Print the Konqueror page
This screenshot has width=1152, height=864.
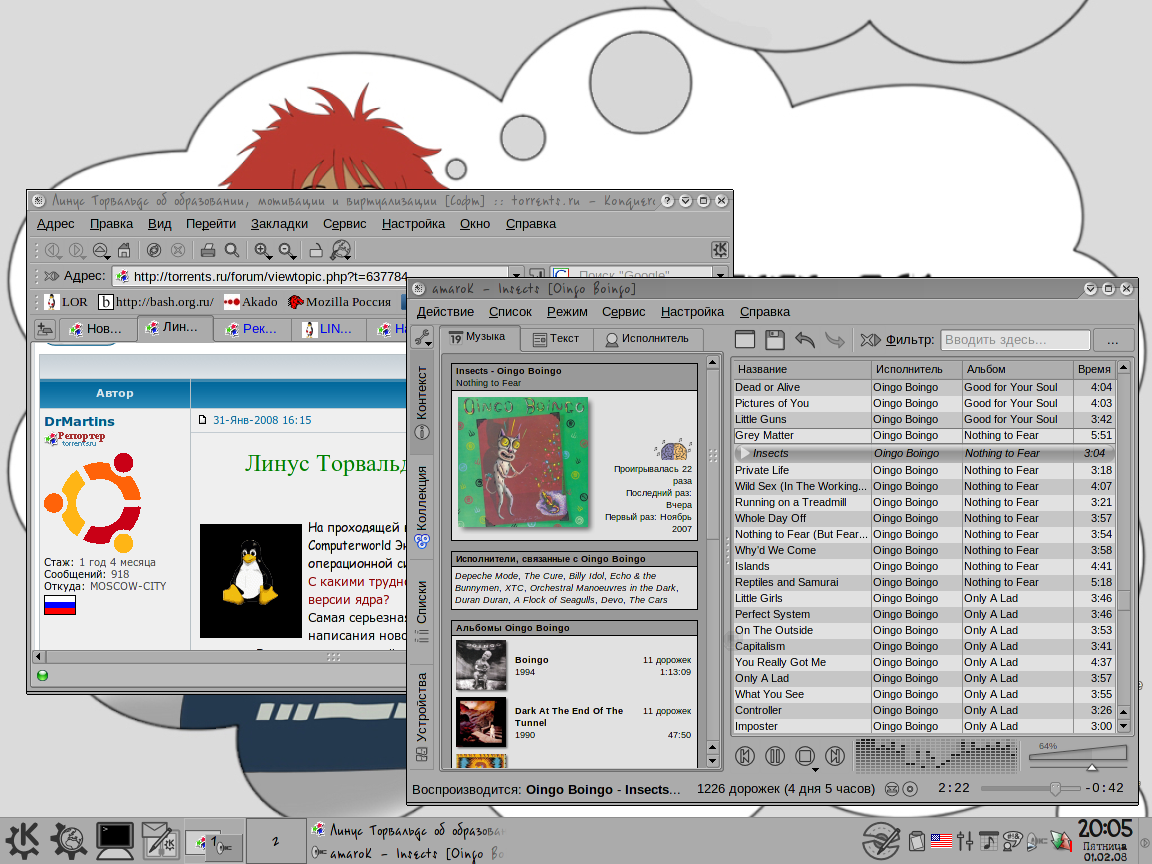point(208,251)
